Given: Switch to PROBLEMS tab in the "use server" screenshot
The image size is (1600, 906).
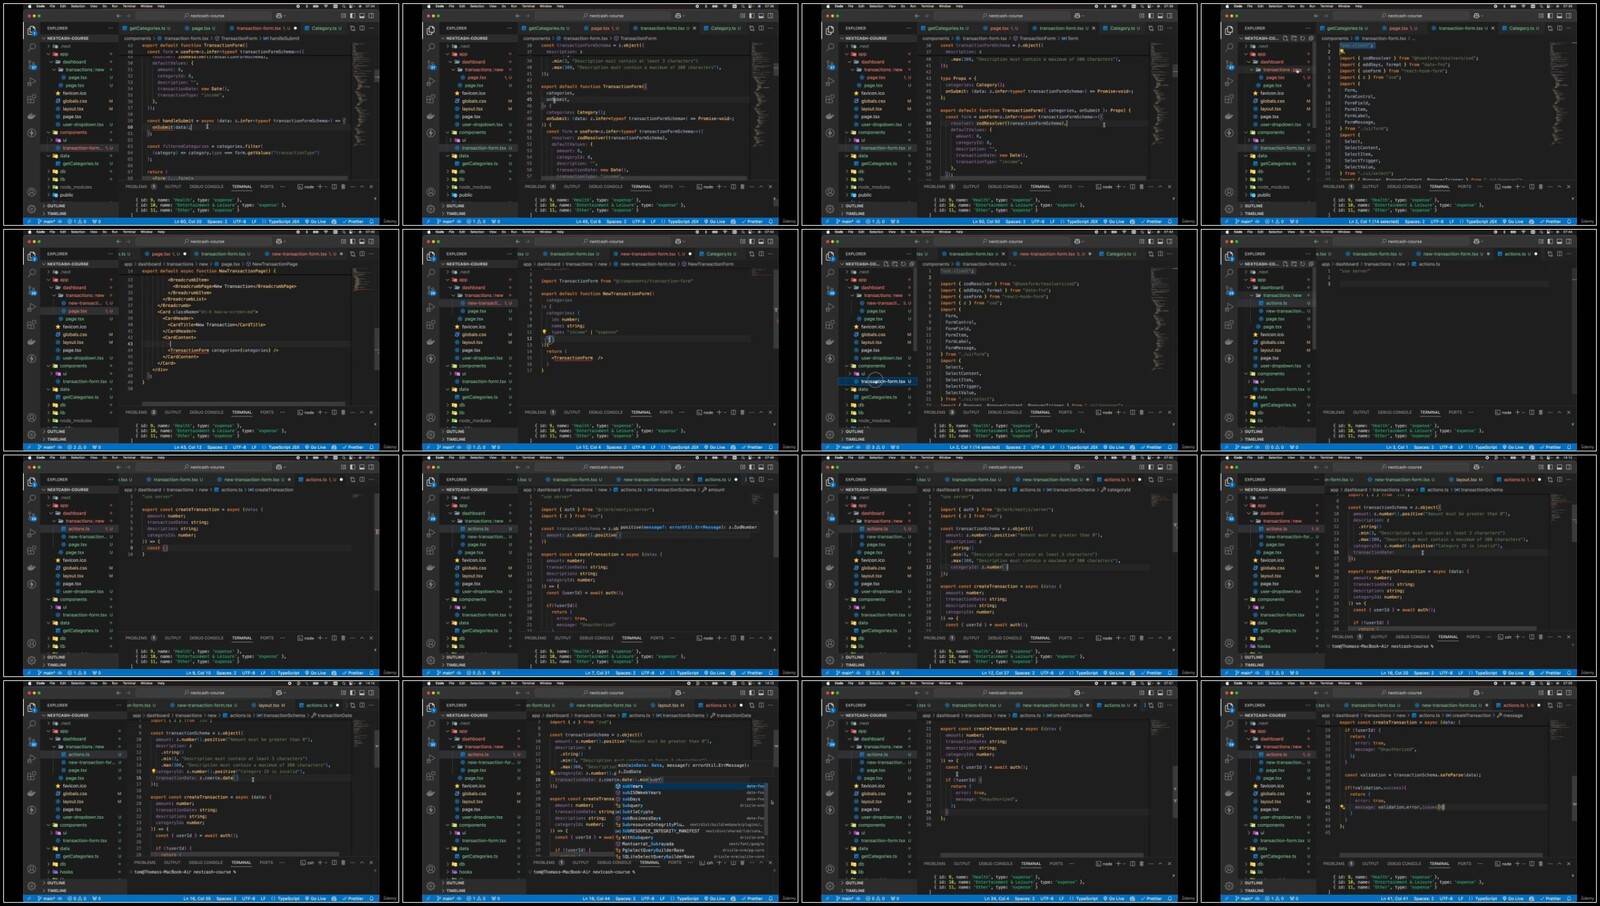Looking at the screenshot, I should click(1334, 412).
